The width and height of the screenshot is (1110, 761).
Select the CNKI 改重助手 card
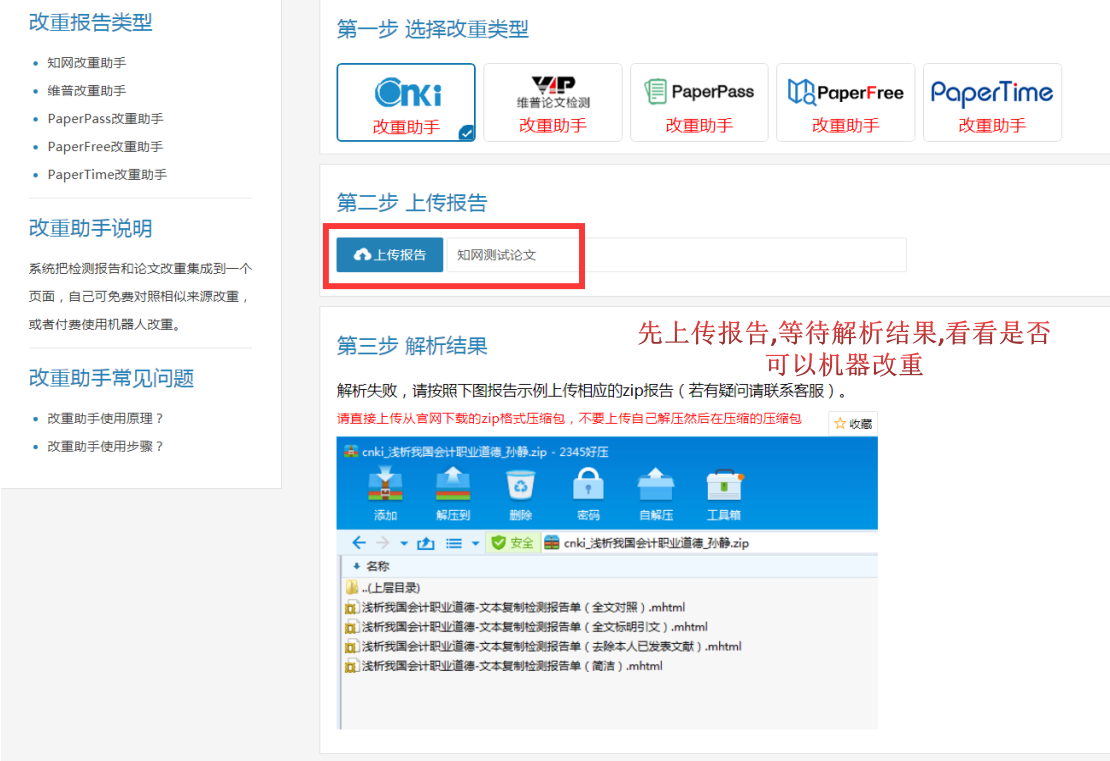point(406,103)
